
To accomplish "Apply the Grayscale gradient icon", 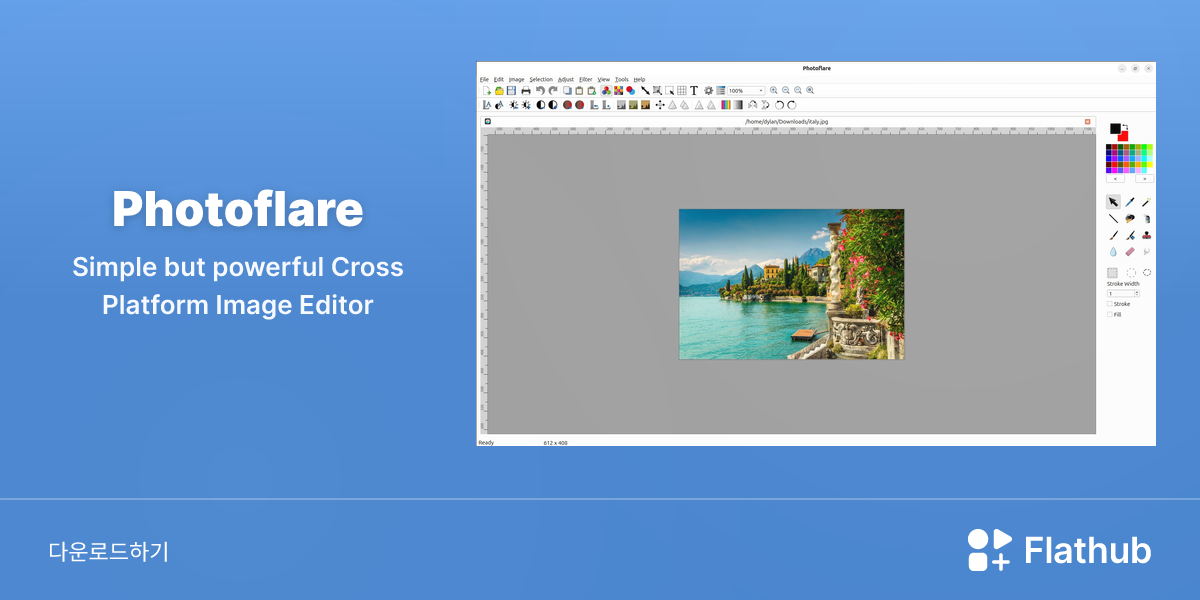I will click(738, 104).
